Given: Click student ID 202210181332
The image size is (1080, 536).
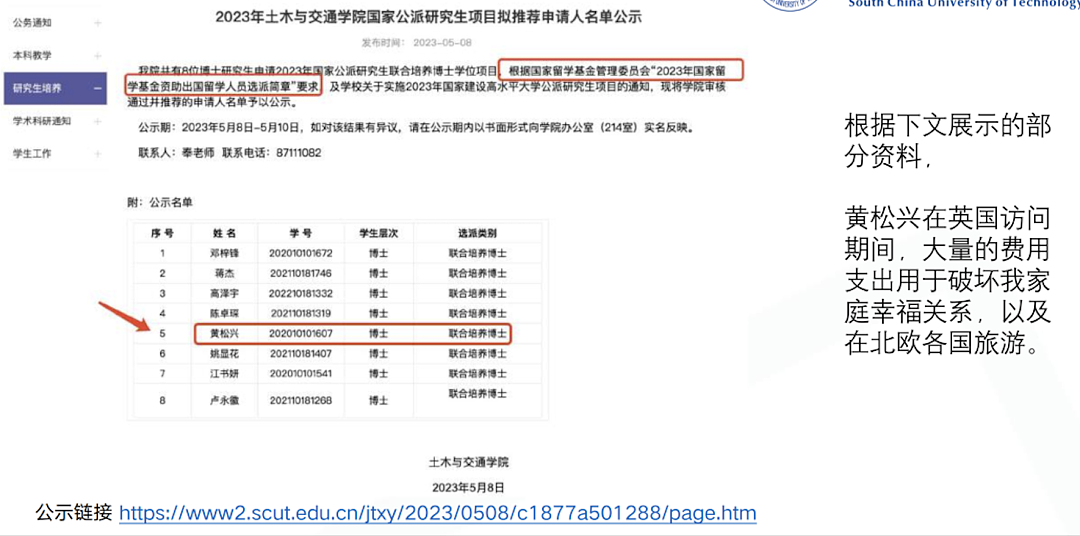Looking at the screenshot, I should click(x=300, y=293).
